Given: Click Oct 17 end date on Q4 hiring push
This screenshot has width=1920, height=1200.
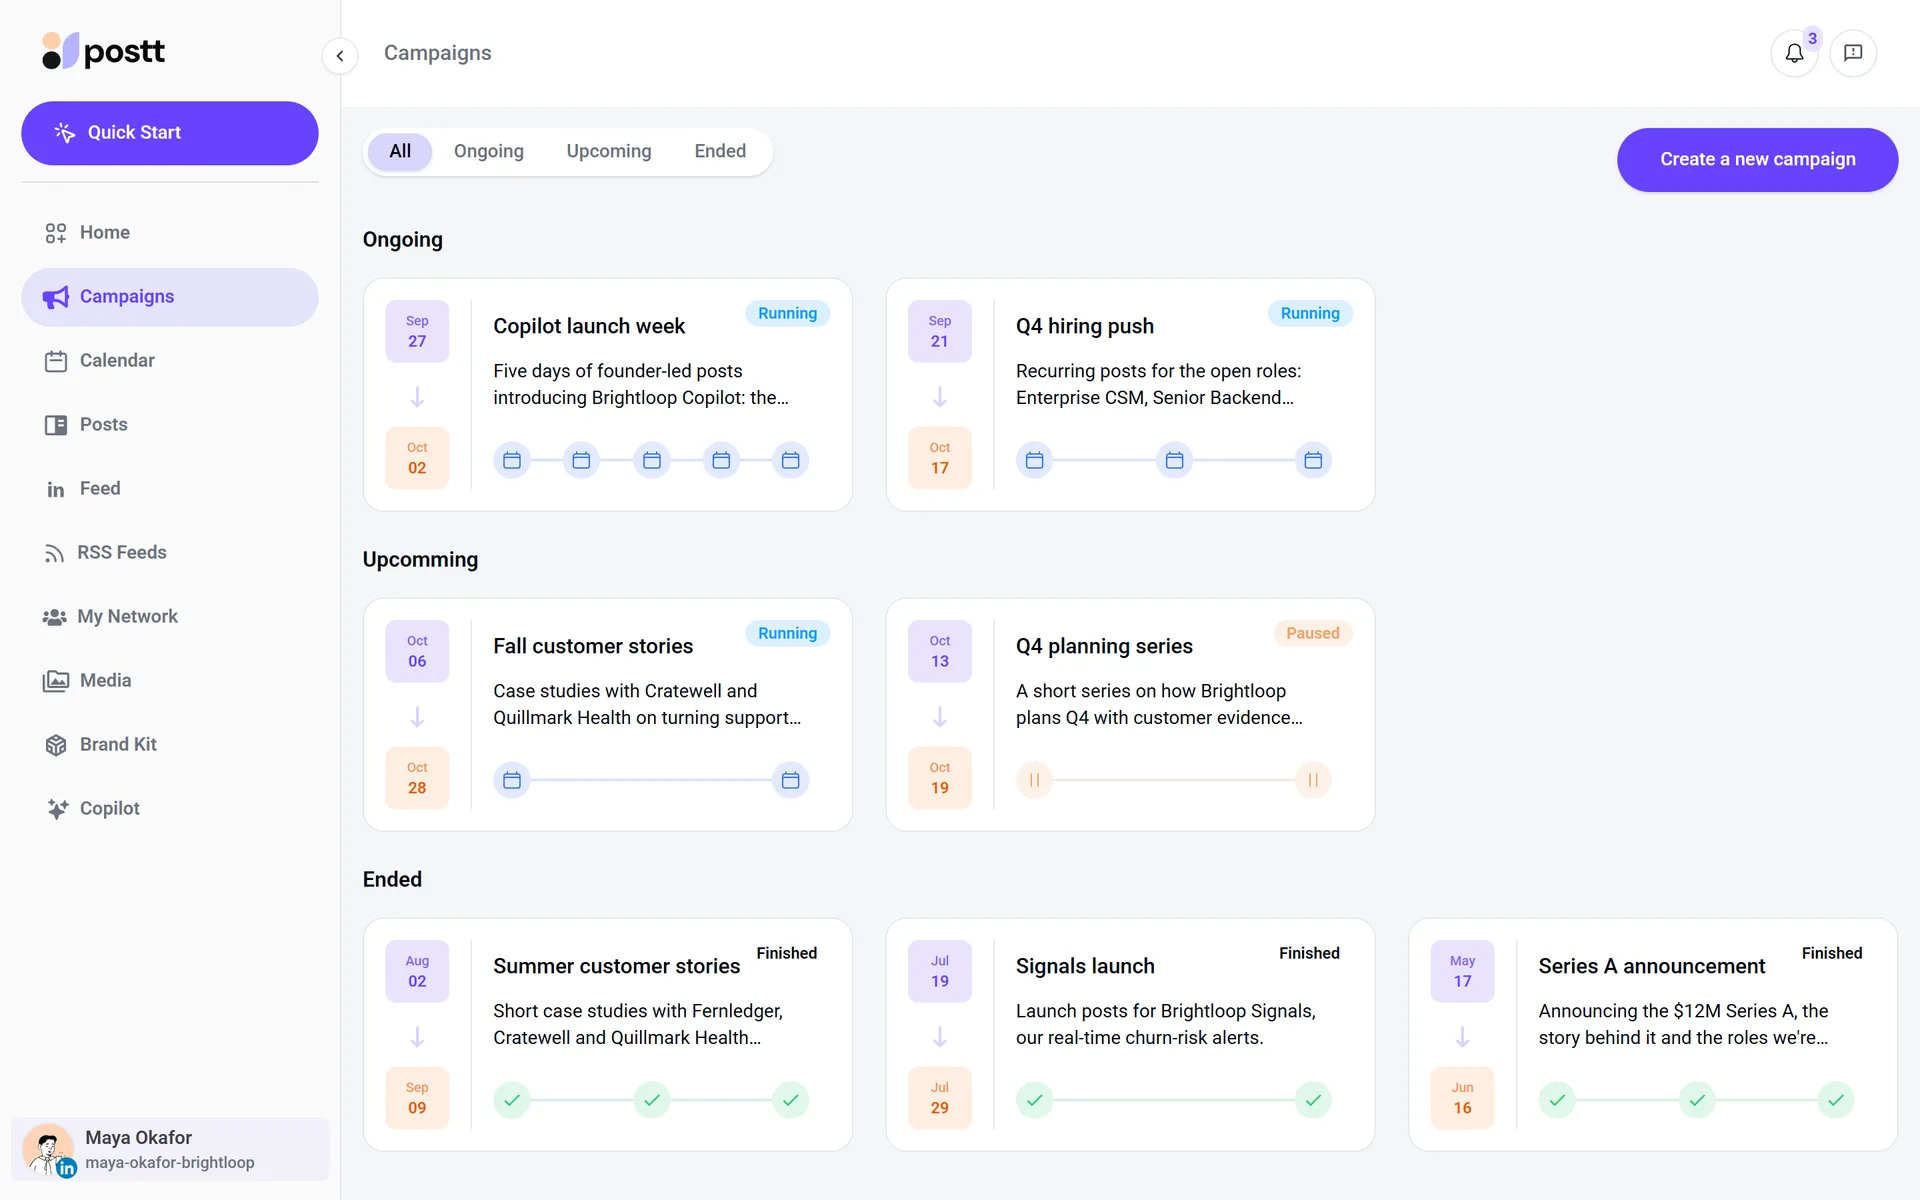Looking at the screenshot, I should coord(939,458).
